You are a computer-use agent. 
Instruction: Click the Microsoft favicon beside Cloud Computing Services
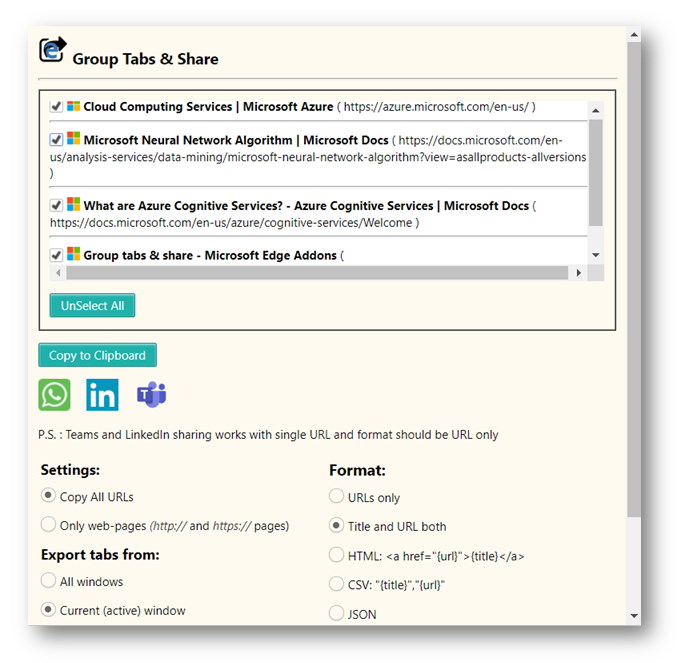point(73,106)
